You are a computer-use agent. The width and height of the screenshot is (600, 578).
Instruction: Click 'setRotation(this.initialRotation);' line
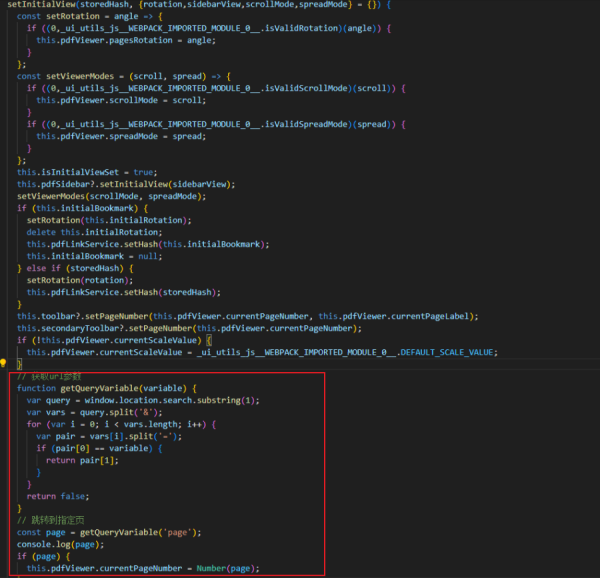click(x=109, y=220)
